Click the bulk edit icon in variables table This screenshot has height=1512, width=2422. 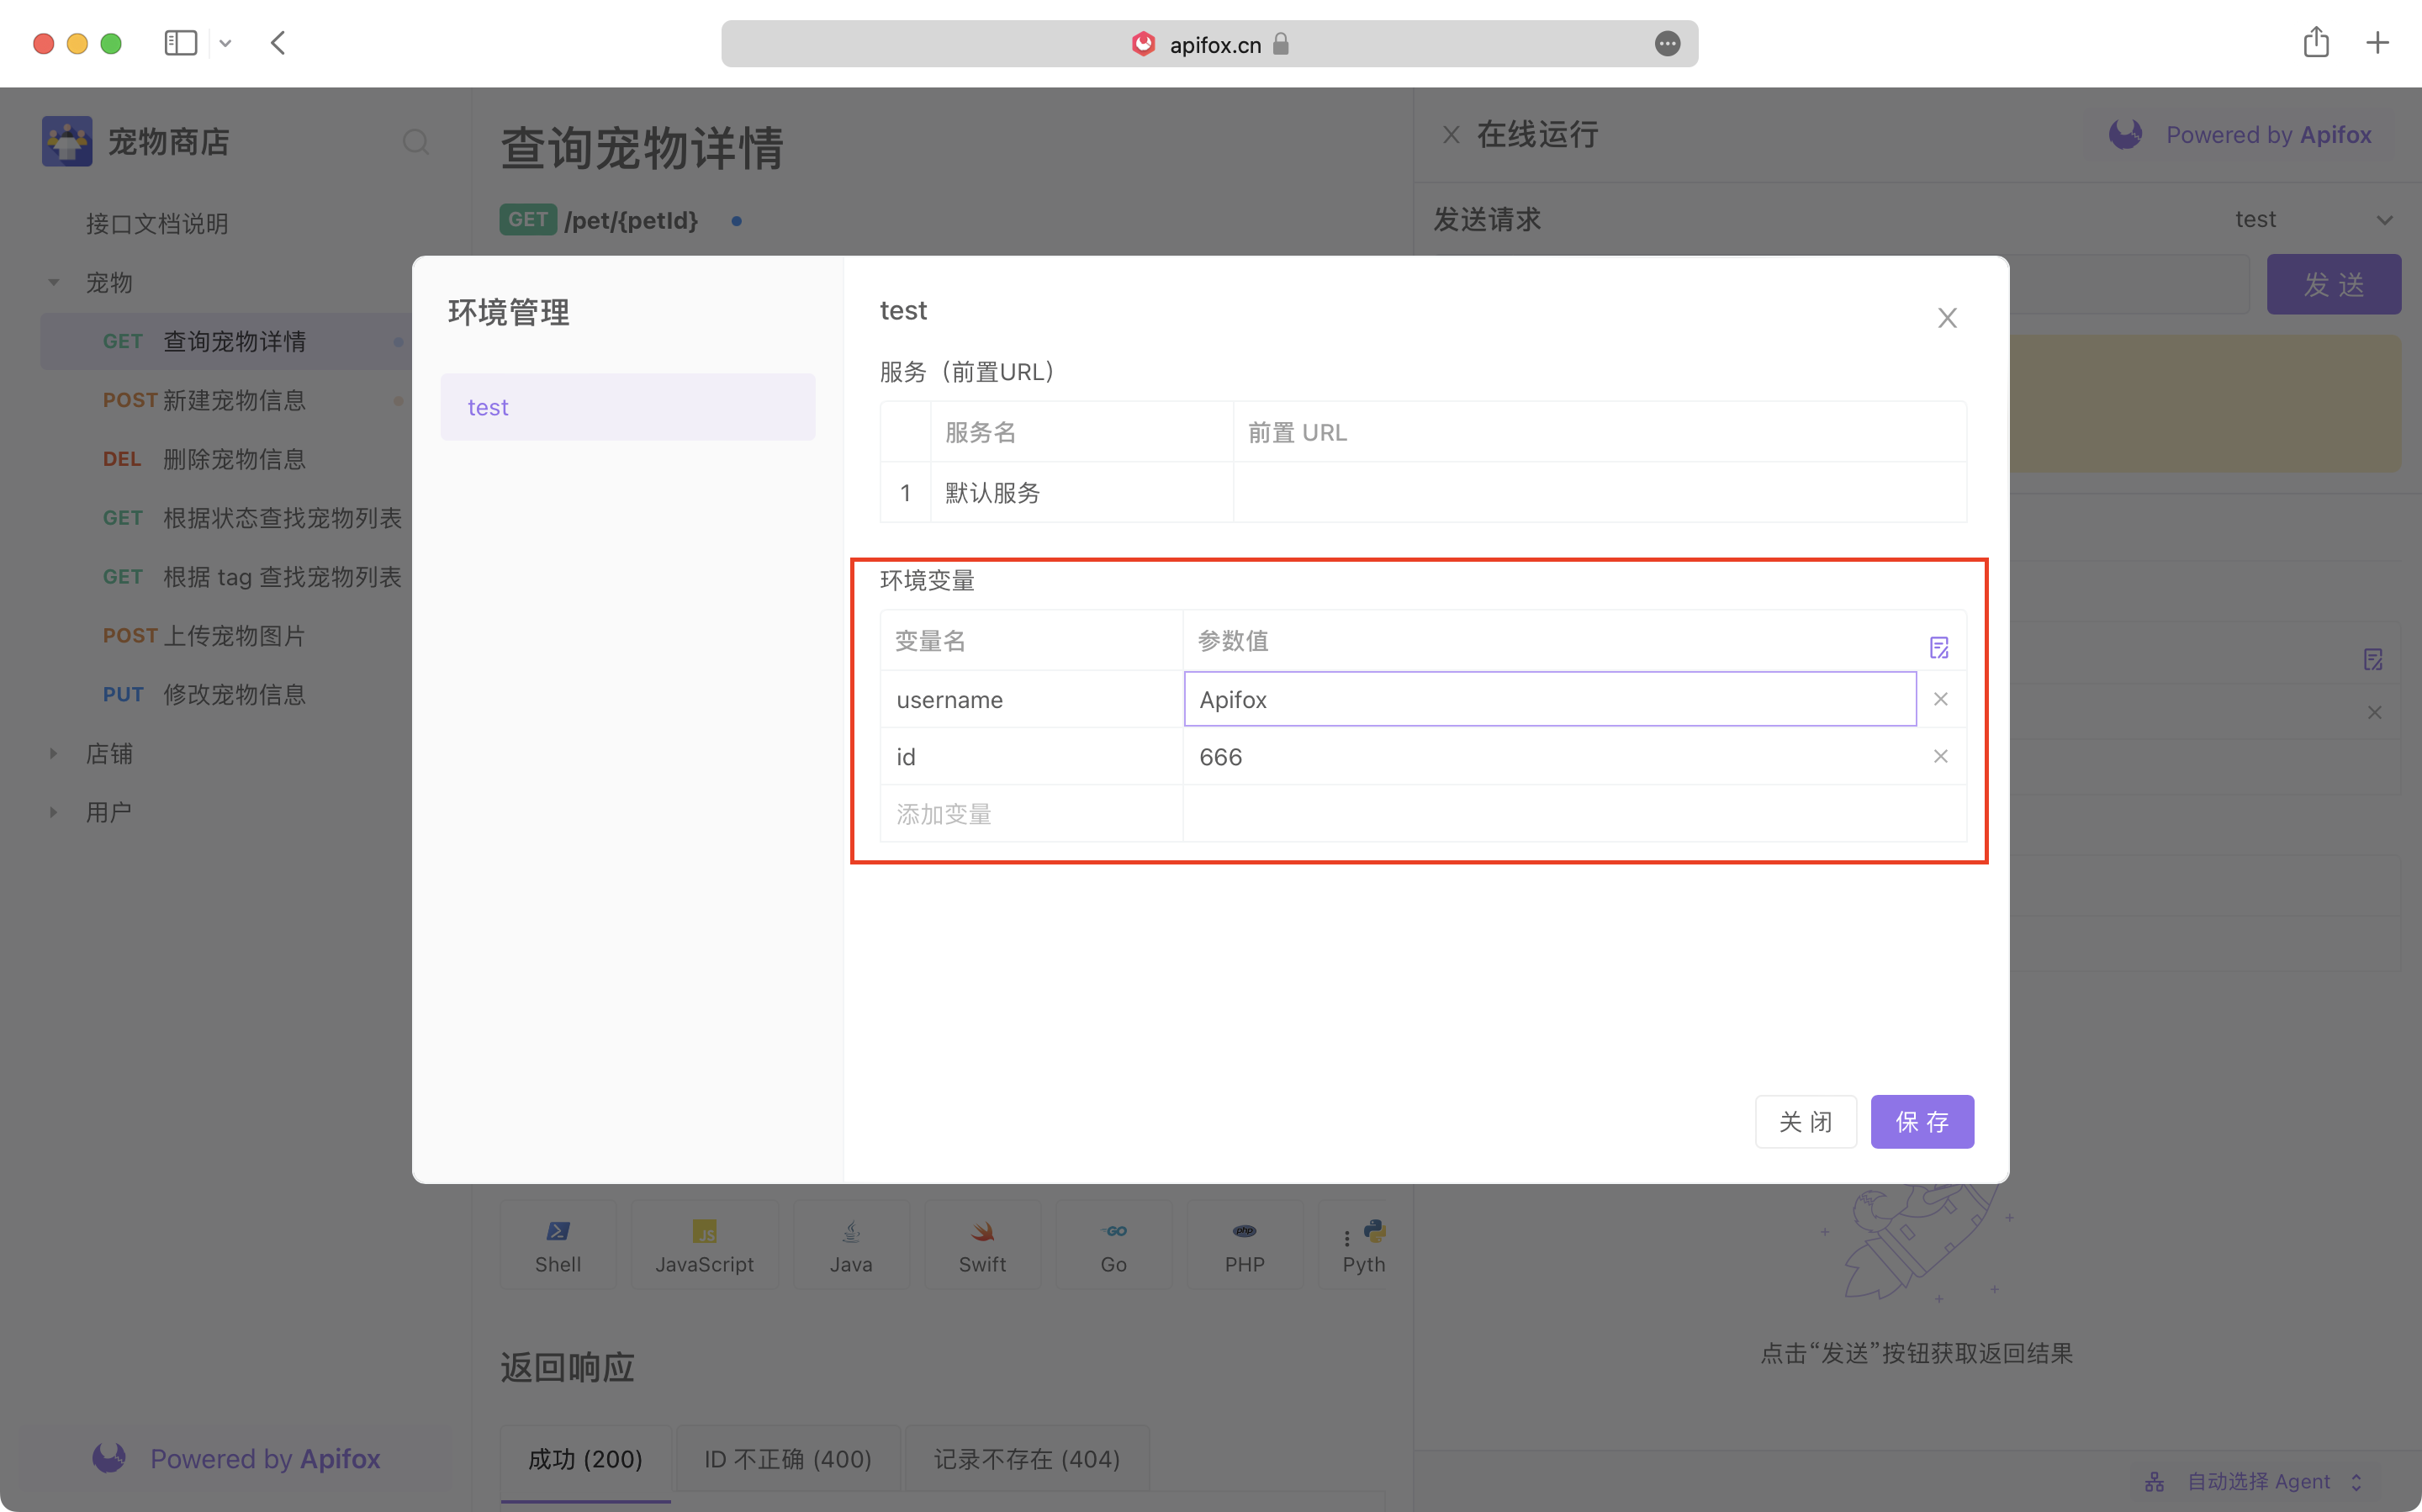(1938, 648)
